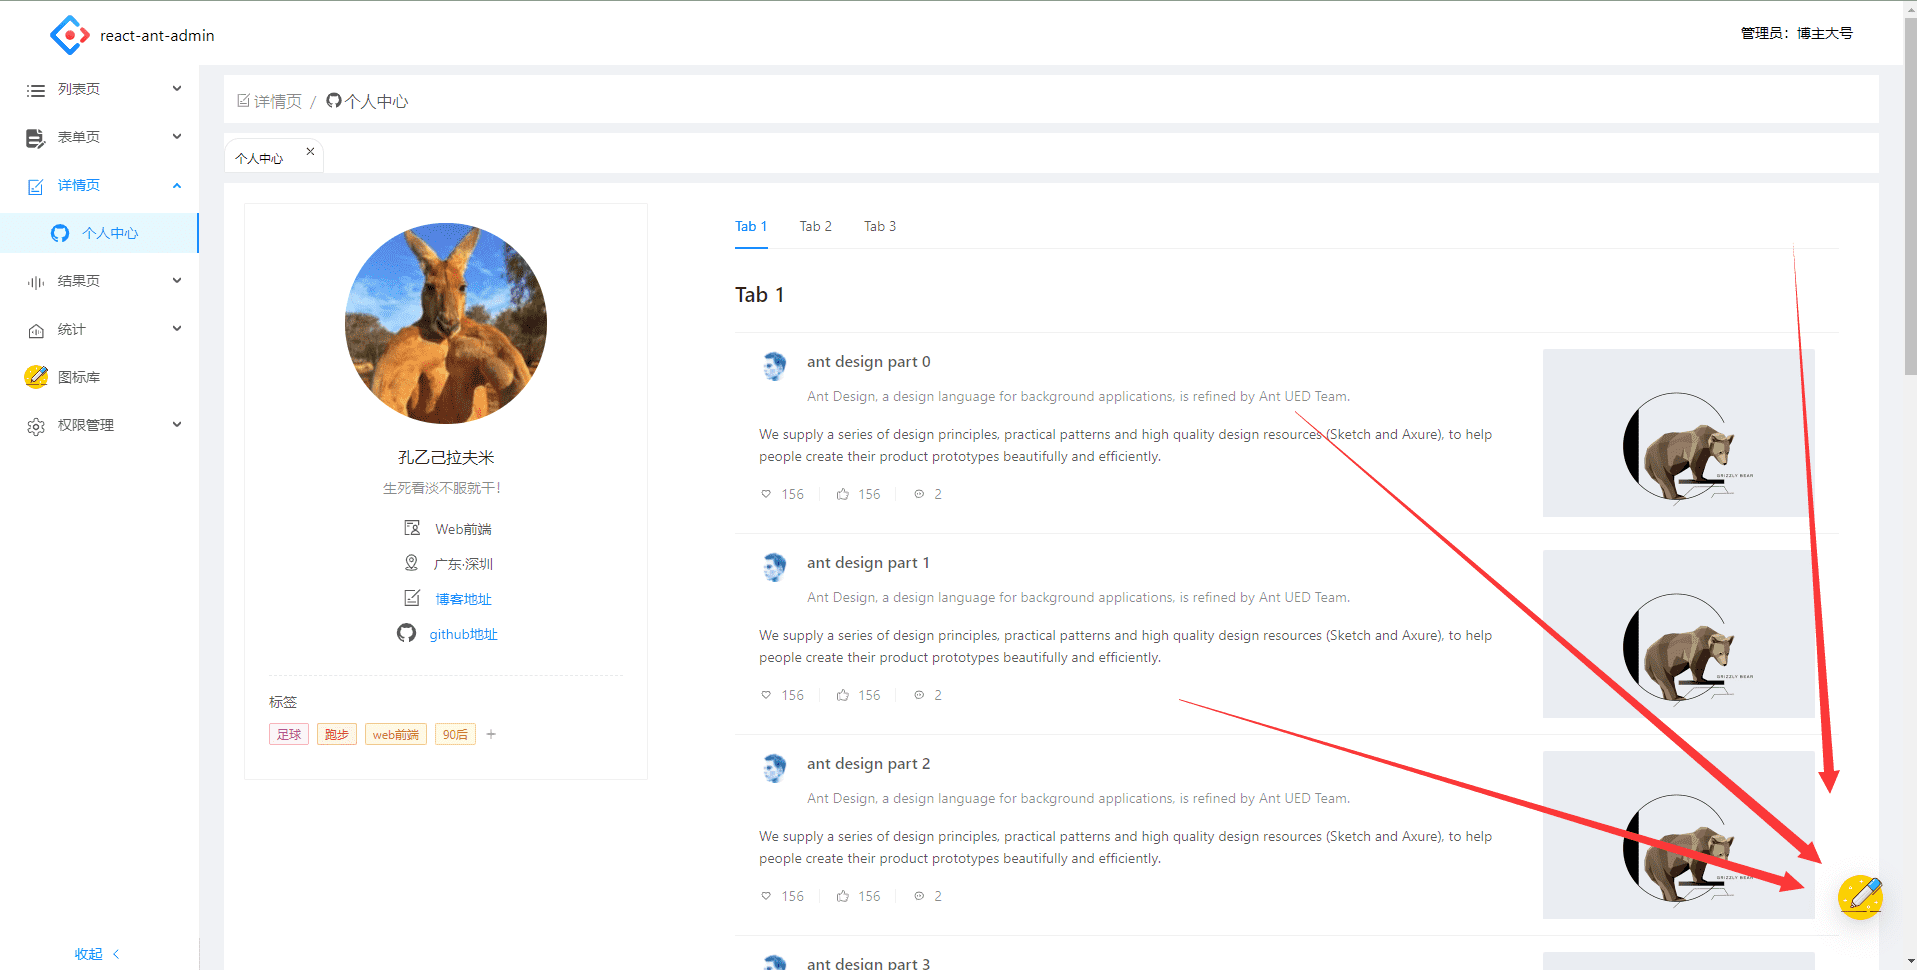The height and width of the screenshot is (970, 1917).
Task: Click the statistics icon in sidebar
Action: point(36,330)
